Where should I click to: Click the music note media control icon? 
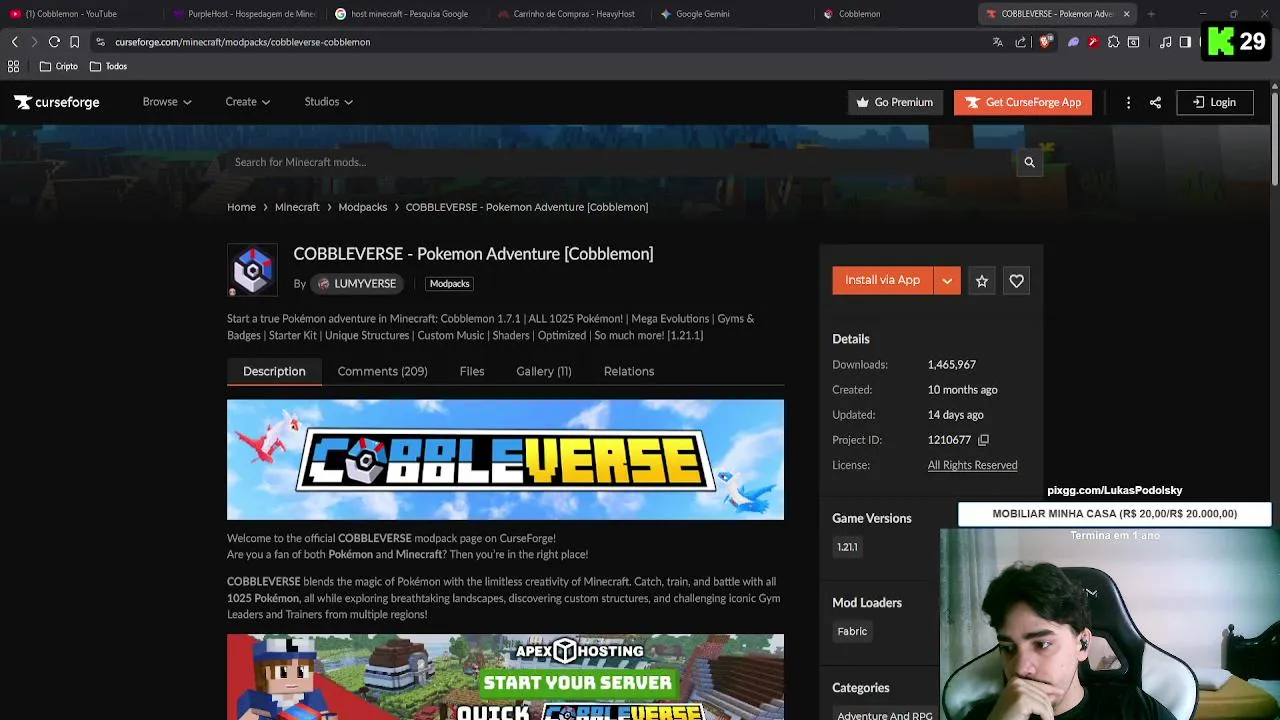[1166, 42]
